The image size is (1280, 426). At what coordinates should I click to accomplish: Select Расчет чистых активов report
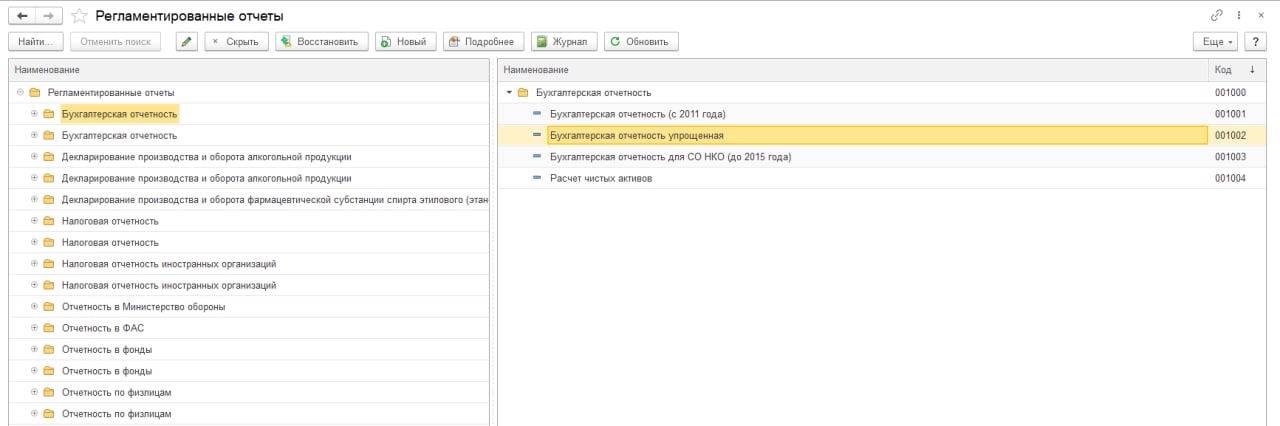coord(600,178)
